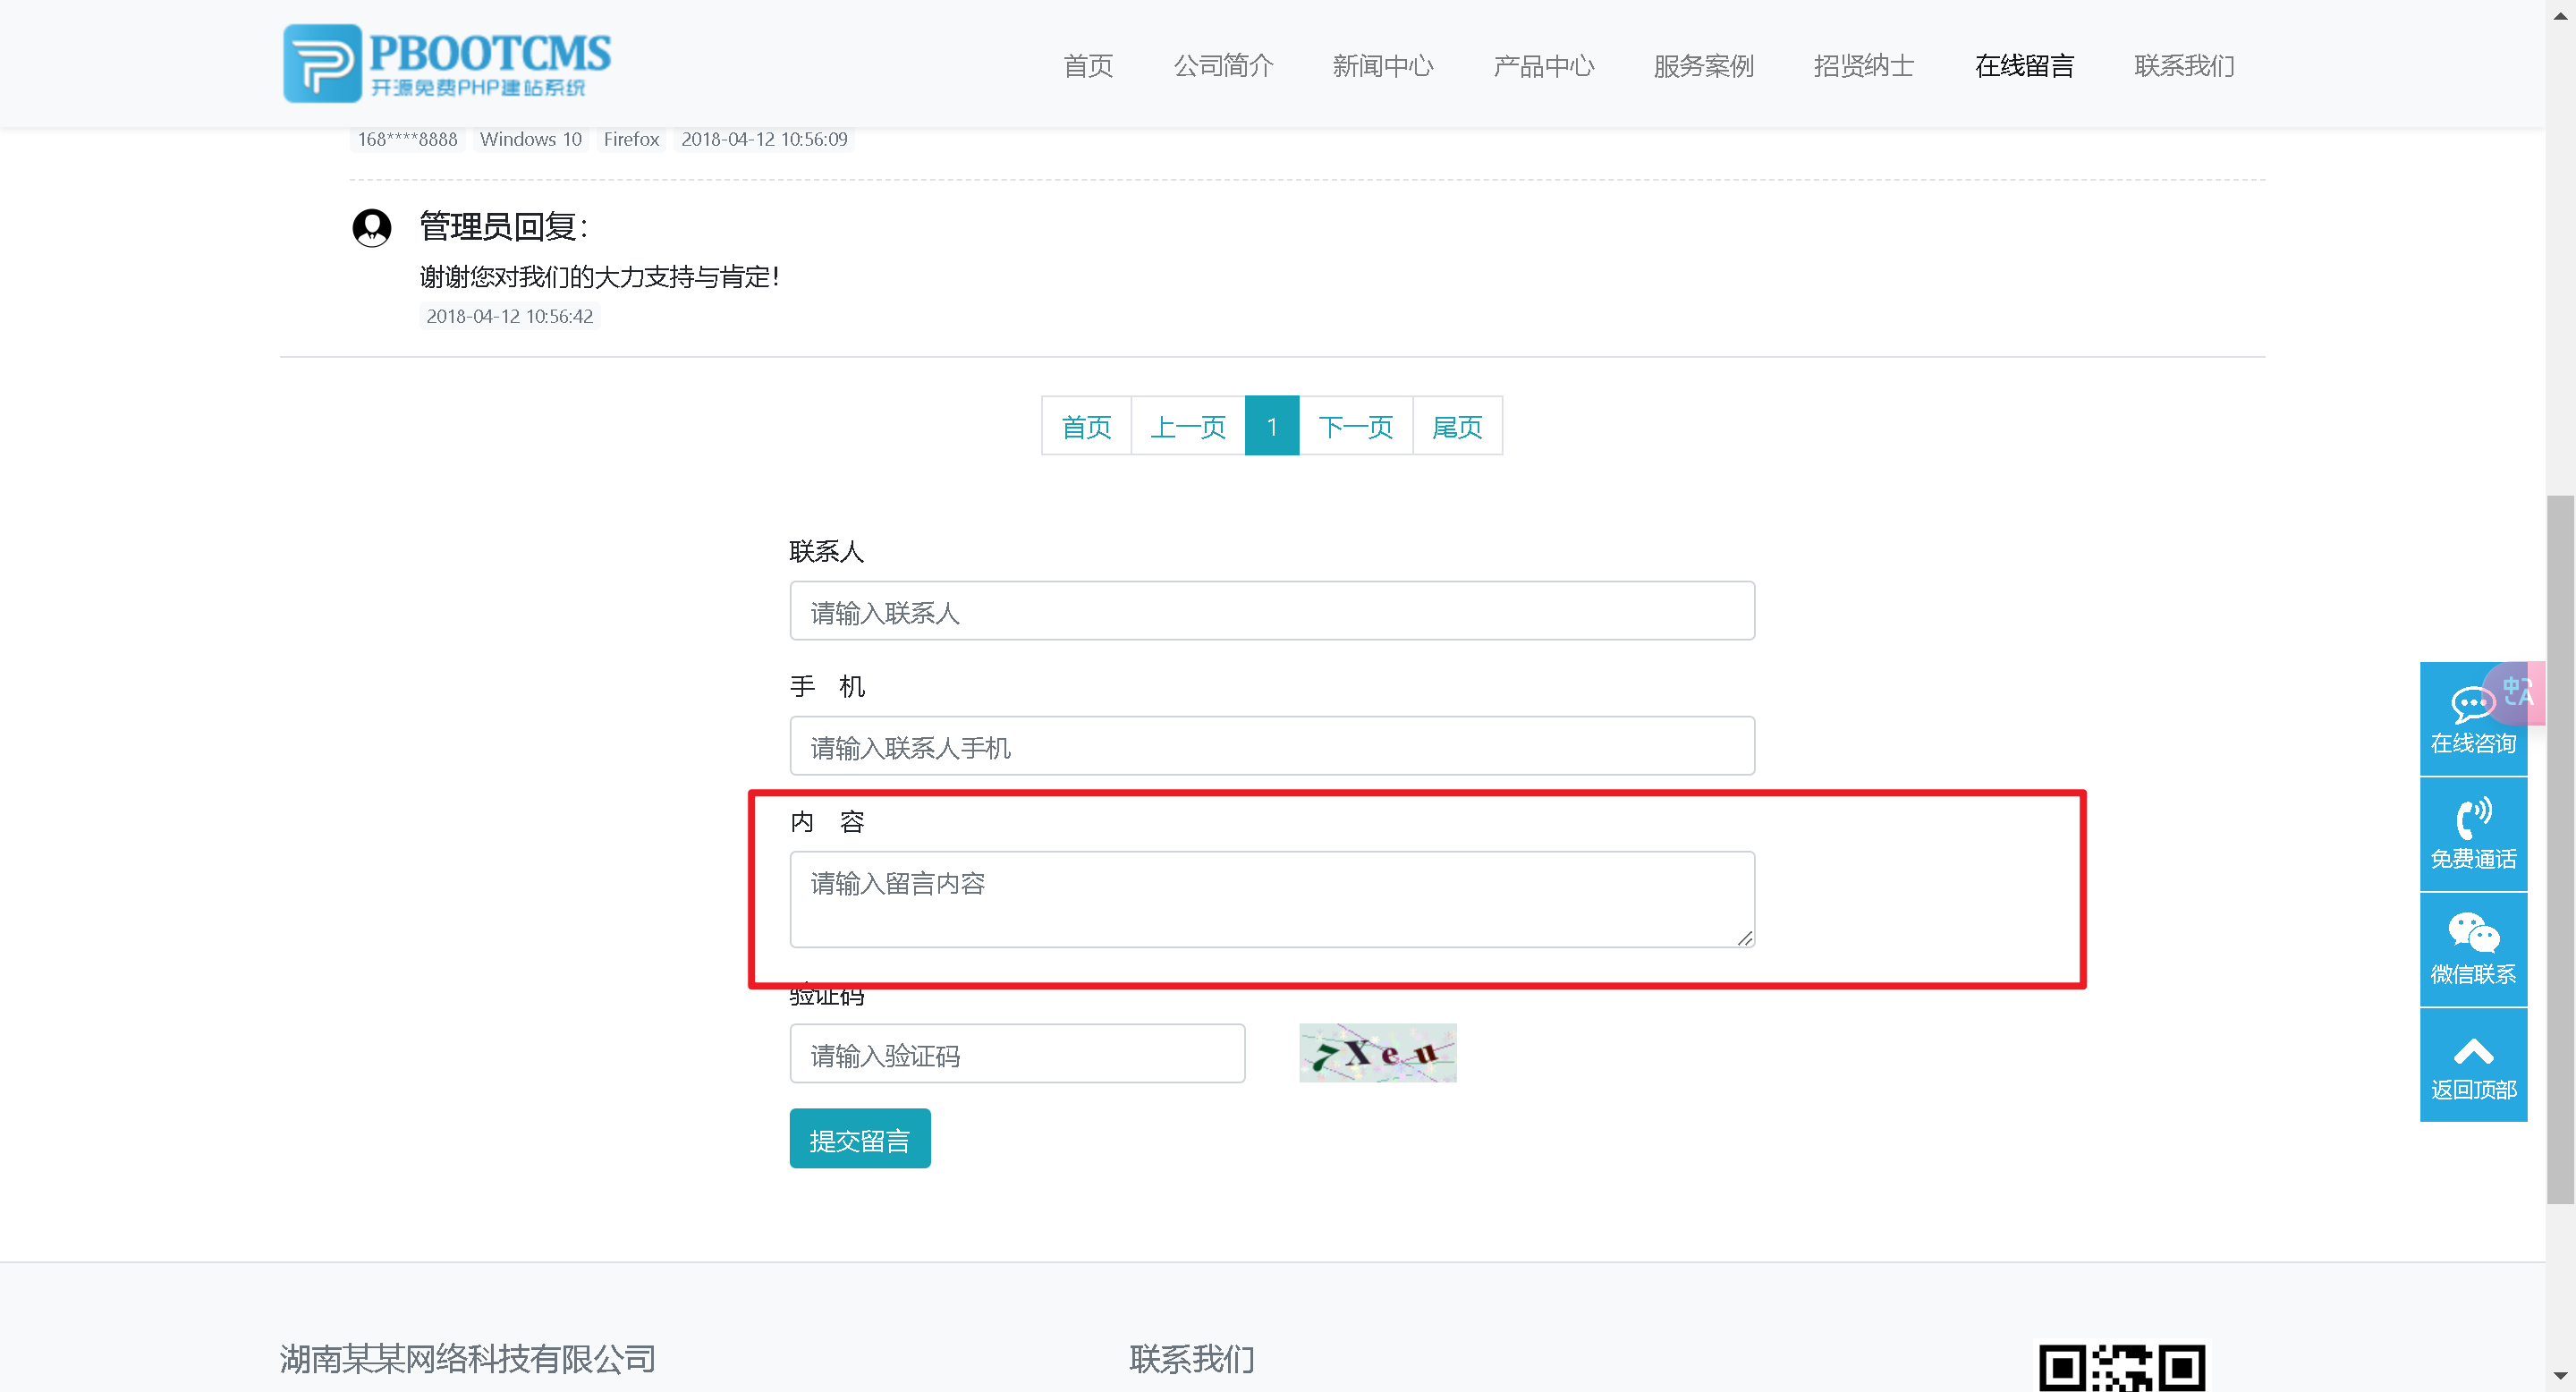Open the 公司简介 menu item
The width and height of the screenshot is (2576, 1392).
tap(1223, 66)
